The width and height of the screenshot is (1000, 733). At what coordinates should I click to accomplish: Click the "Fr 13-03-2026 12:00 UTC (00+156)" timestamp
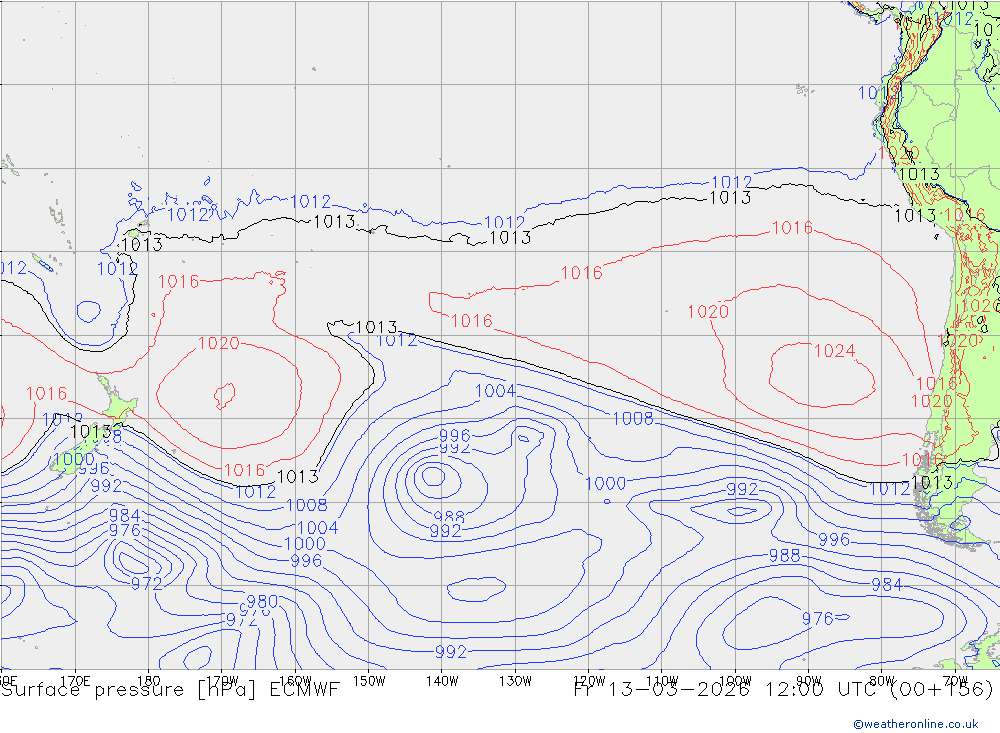(783, 690)
